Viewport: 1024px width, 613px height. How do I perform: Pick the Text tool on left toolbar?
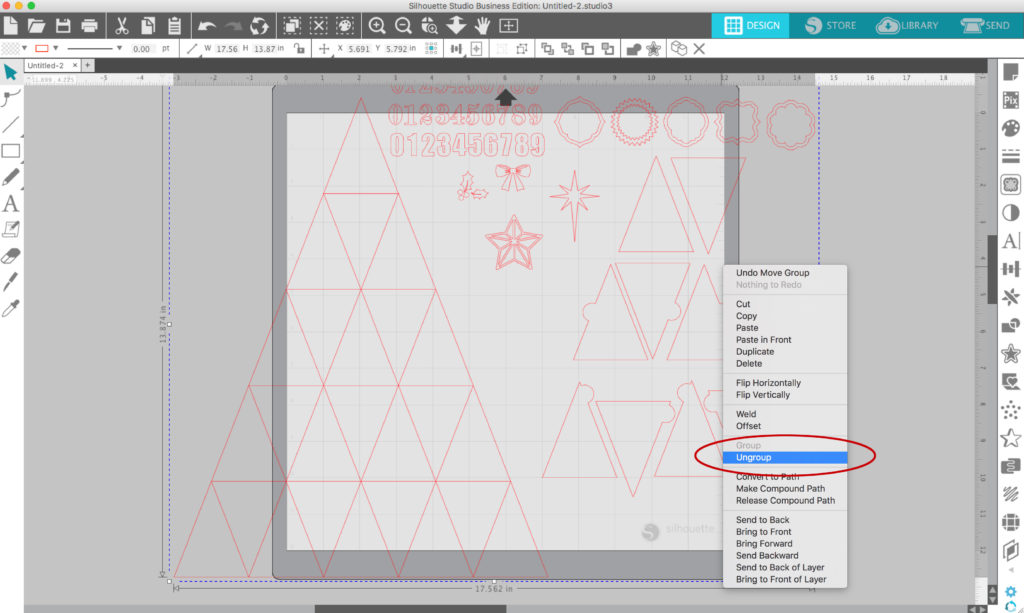11,203
